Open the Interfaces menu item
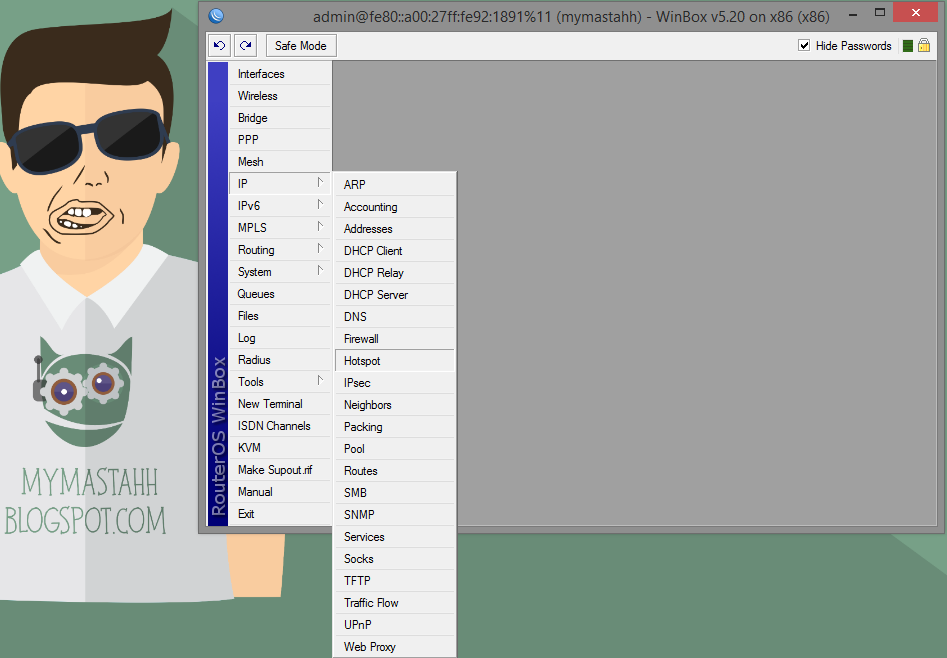Image resolution: width=947 pixels, height=658 pixels. [280, 74]
